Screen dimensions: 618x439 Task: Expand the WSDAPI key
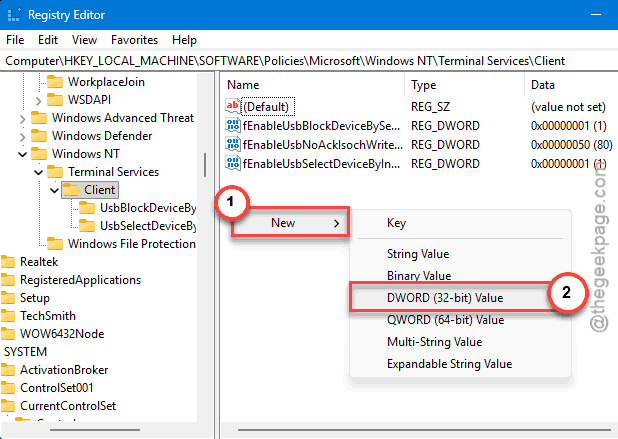(x=38, y=101)
